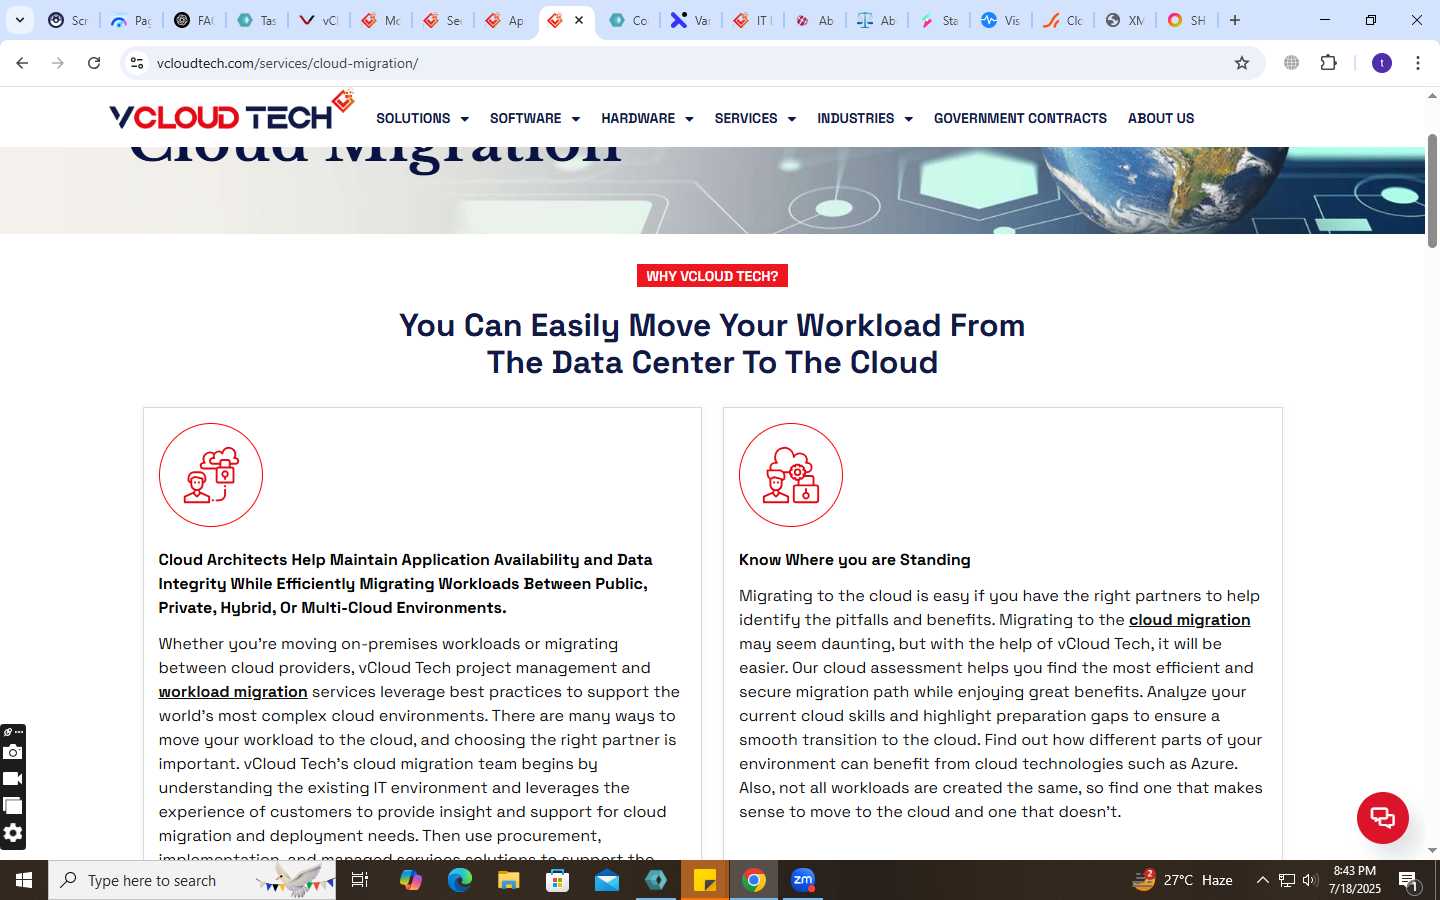The width and height of the screenshot is (1440, 900).
Task: Click the WHY VCLOUD TECH? badge
Action: pyautogui.click(x=712, y=276)
